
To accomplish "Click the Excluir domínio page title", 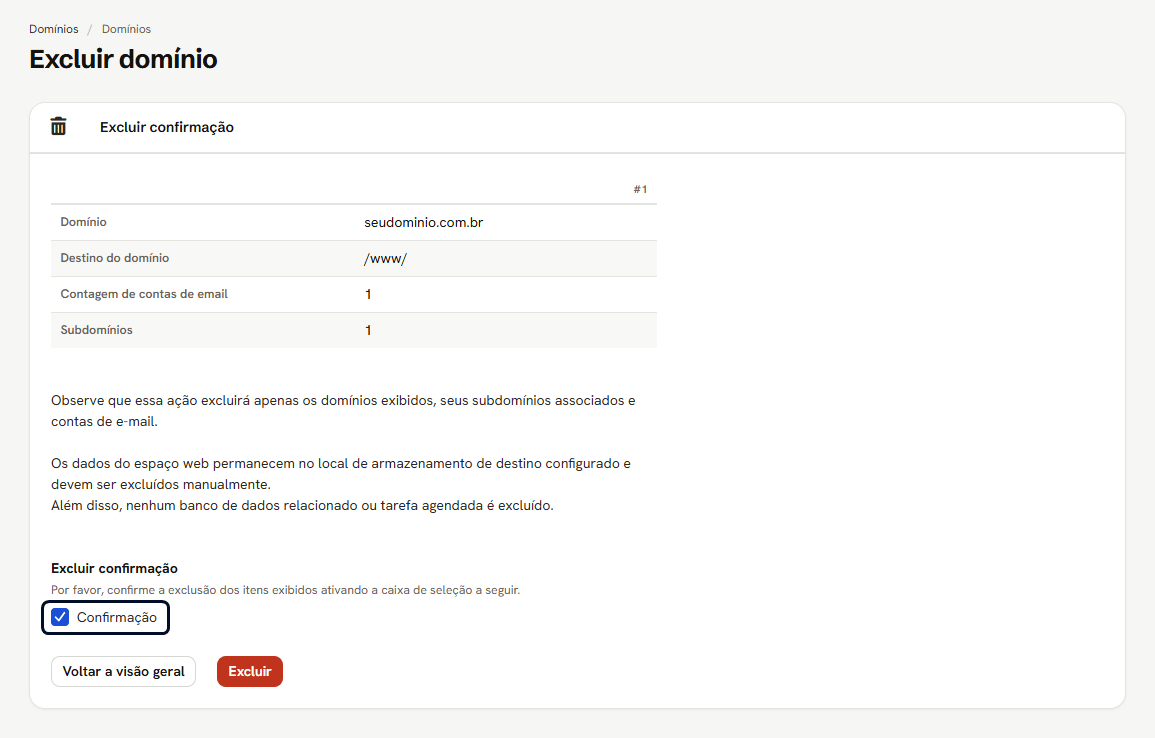I will click(123, 59).
